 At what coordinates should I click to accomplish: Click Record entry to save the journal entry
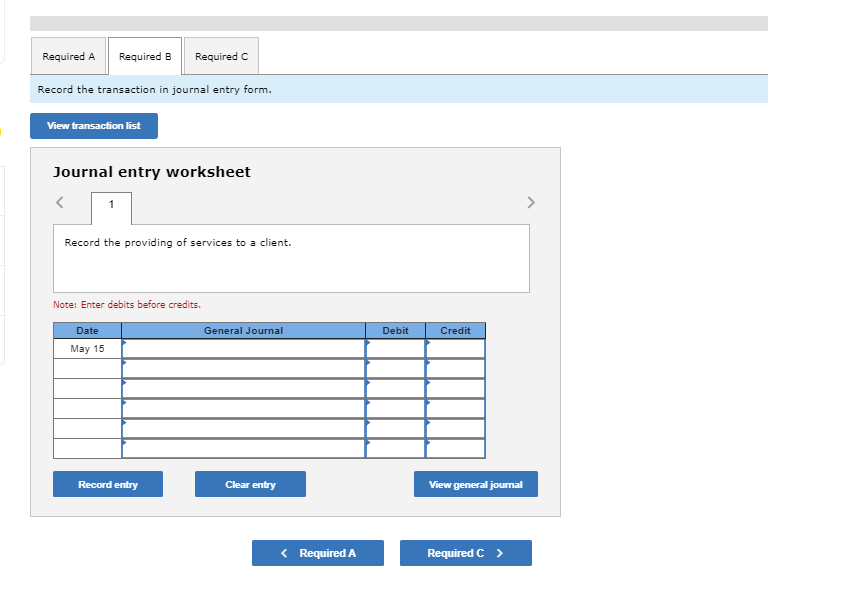(107, 484)
